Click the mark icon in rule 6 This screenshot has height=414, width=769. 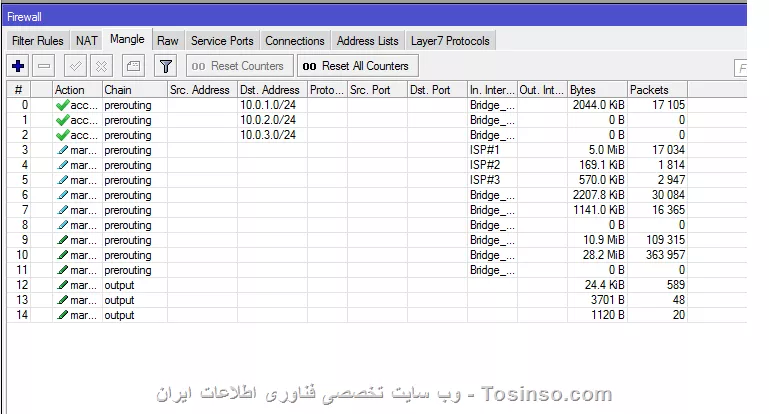[x=62, y=195]
